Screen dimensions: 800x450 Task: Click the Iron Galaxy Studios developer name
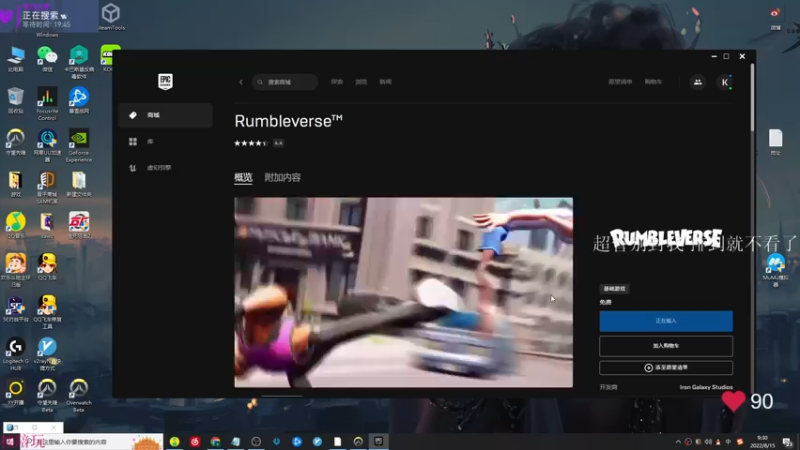tap(706, 387)
